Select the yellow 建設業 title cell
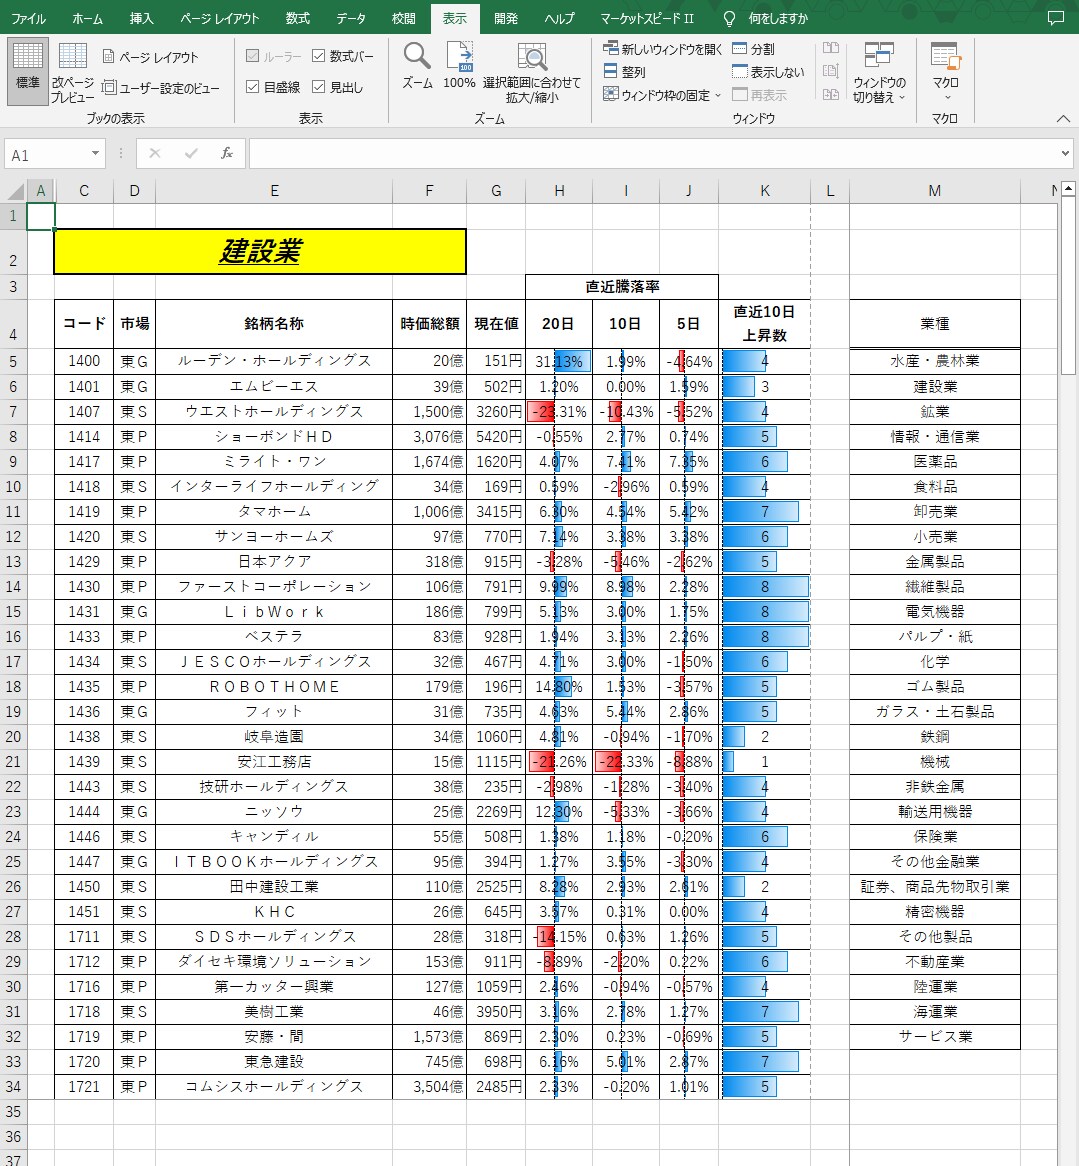This screenshot has width=1079, height=1166. [260, 251]
